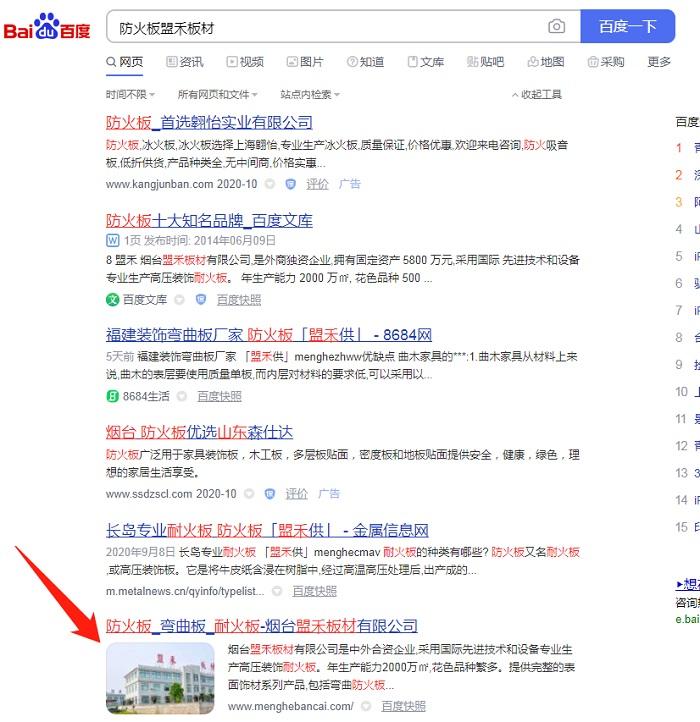Viewport: 700px width, 722px height.
Task: Expand 所有网页和文件 dropdown
Action: coord(217,94)
